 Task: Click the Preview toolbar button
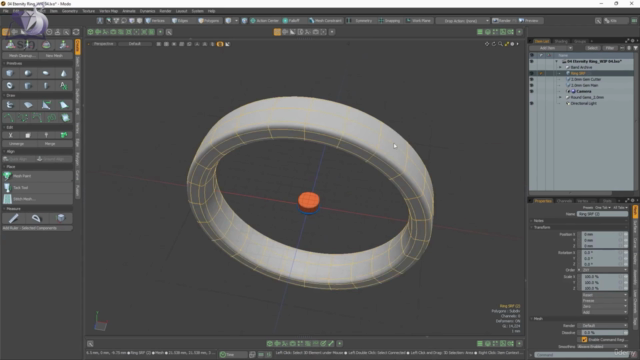click(x=529, y=20)
